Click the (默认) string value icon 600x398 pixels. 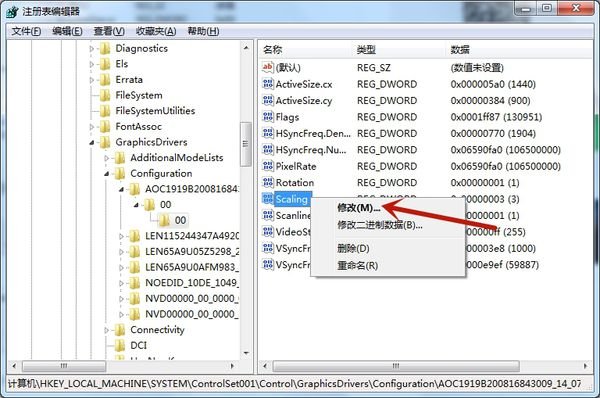click(x=268, y=67)
